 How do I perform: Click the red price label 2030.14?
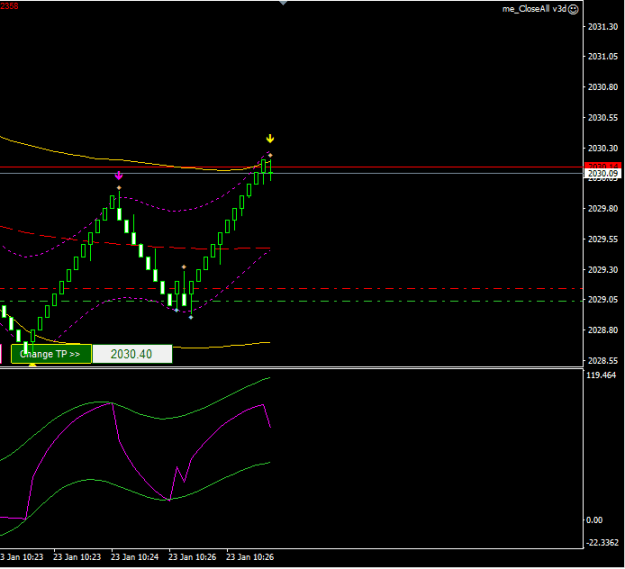[603, 166]
